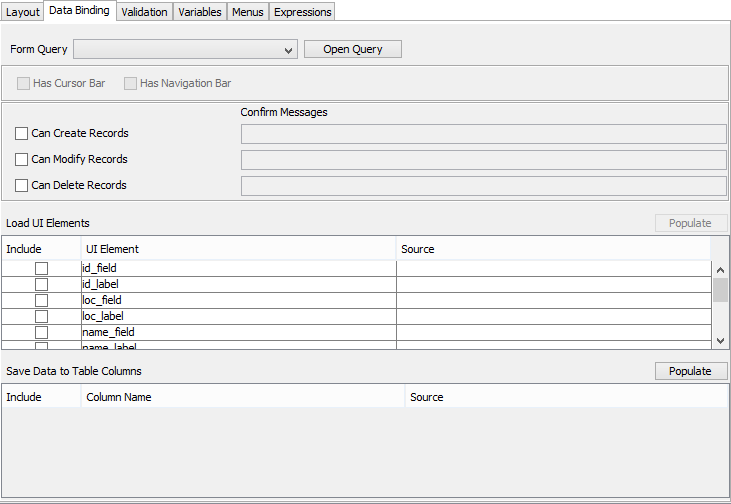
Task: Go to the Menus tab
Action: pyautogui.click(x=248, y=12)
